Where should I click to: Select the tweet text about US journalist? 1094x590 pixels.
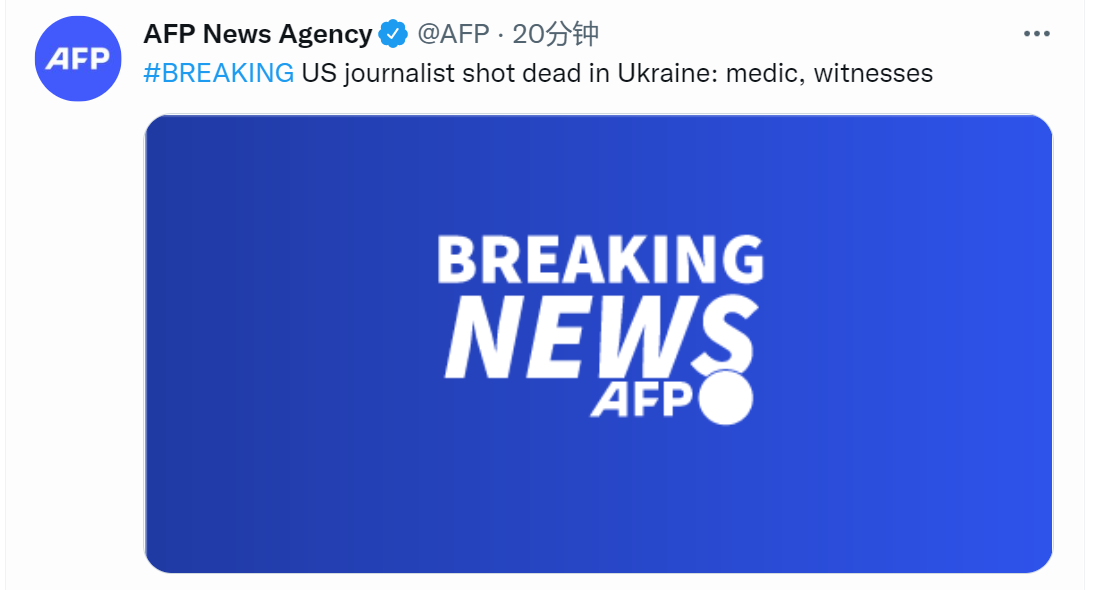[x=617, y=73]
